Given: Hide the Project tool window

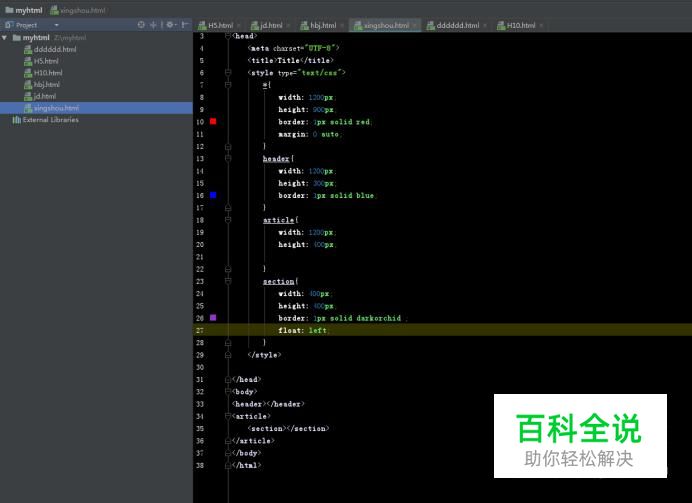Looking at the screenshot, I should (185, 25).
